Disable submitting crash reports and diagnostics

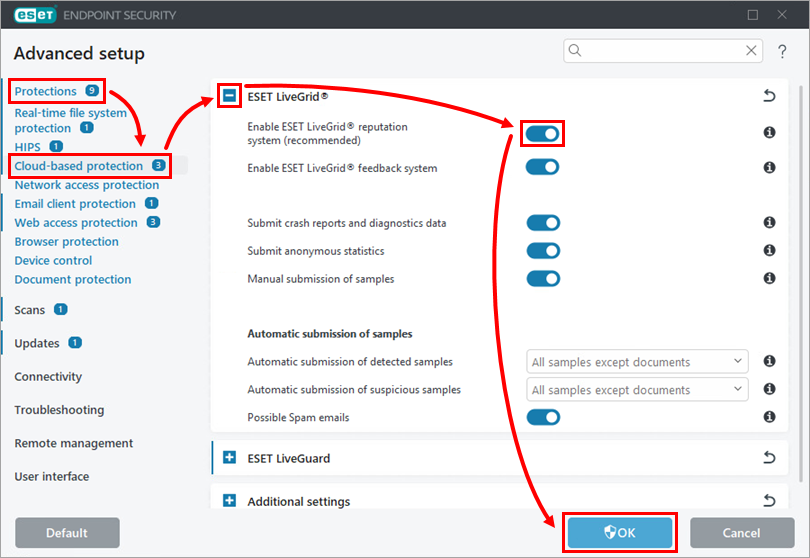click(x=543, y=223)
